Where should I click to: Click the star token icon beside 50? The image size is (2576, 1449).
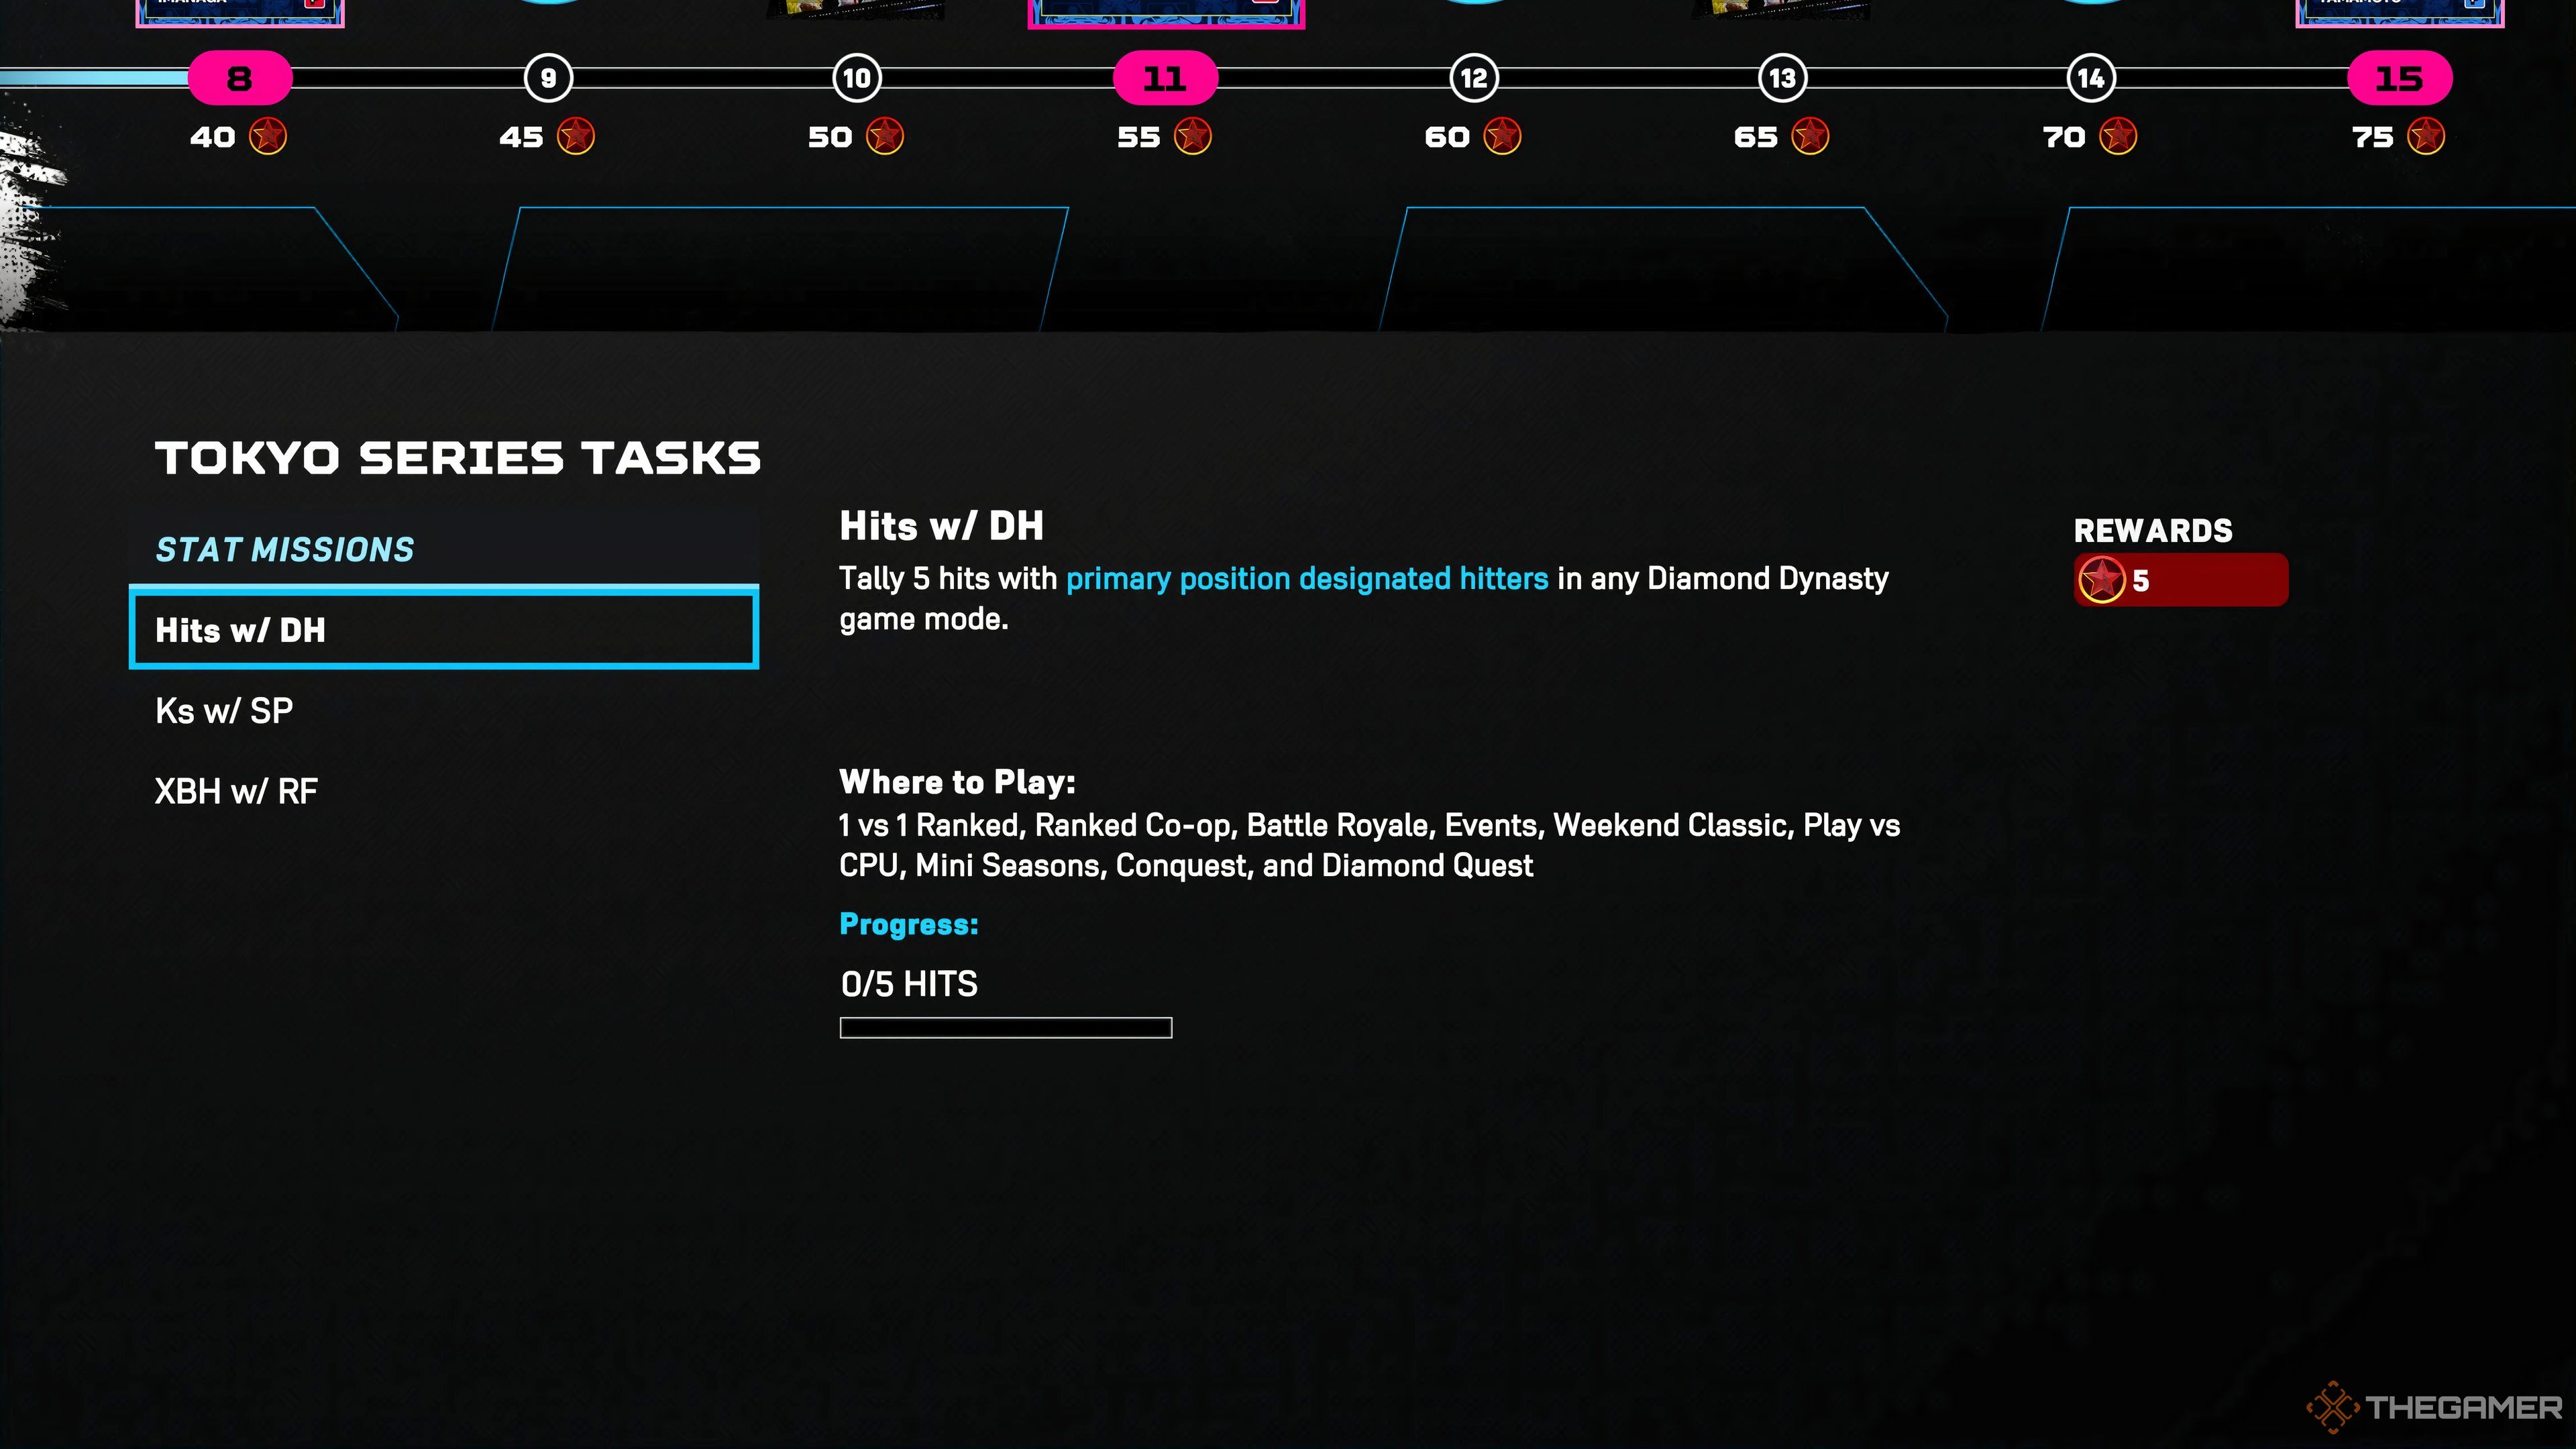tap(884, 136)
